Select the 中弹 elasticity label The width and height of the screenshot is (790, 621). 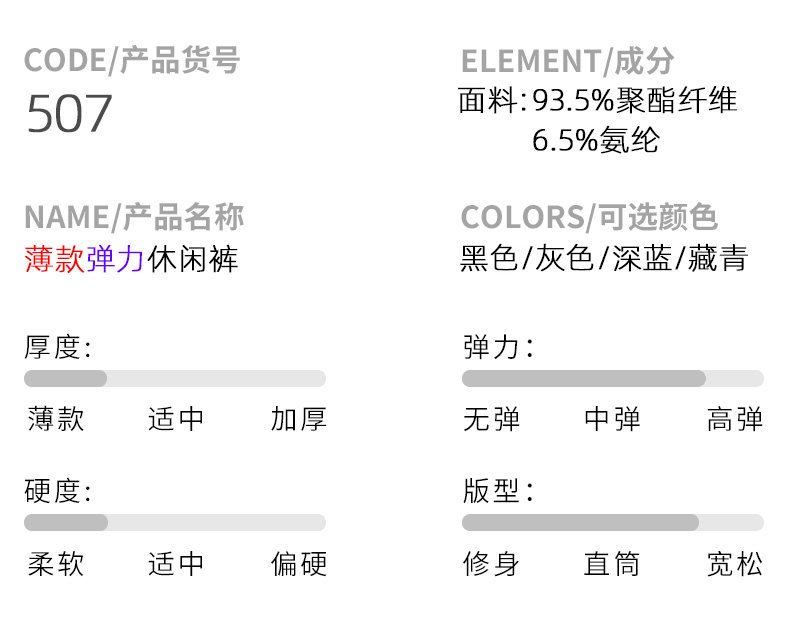pyautogui.click(x=612, y=419)
